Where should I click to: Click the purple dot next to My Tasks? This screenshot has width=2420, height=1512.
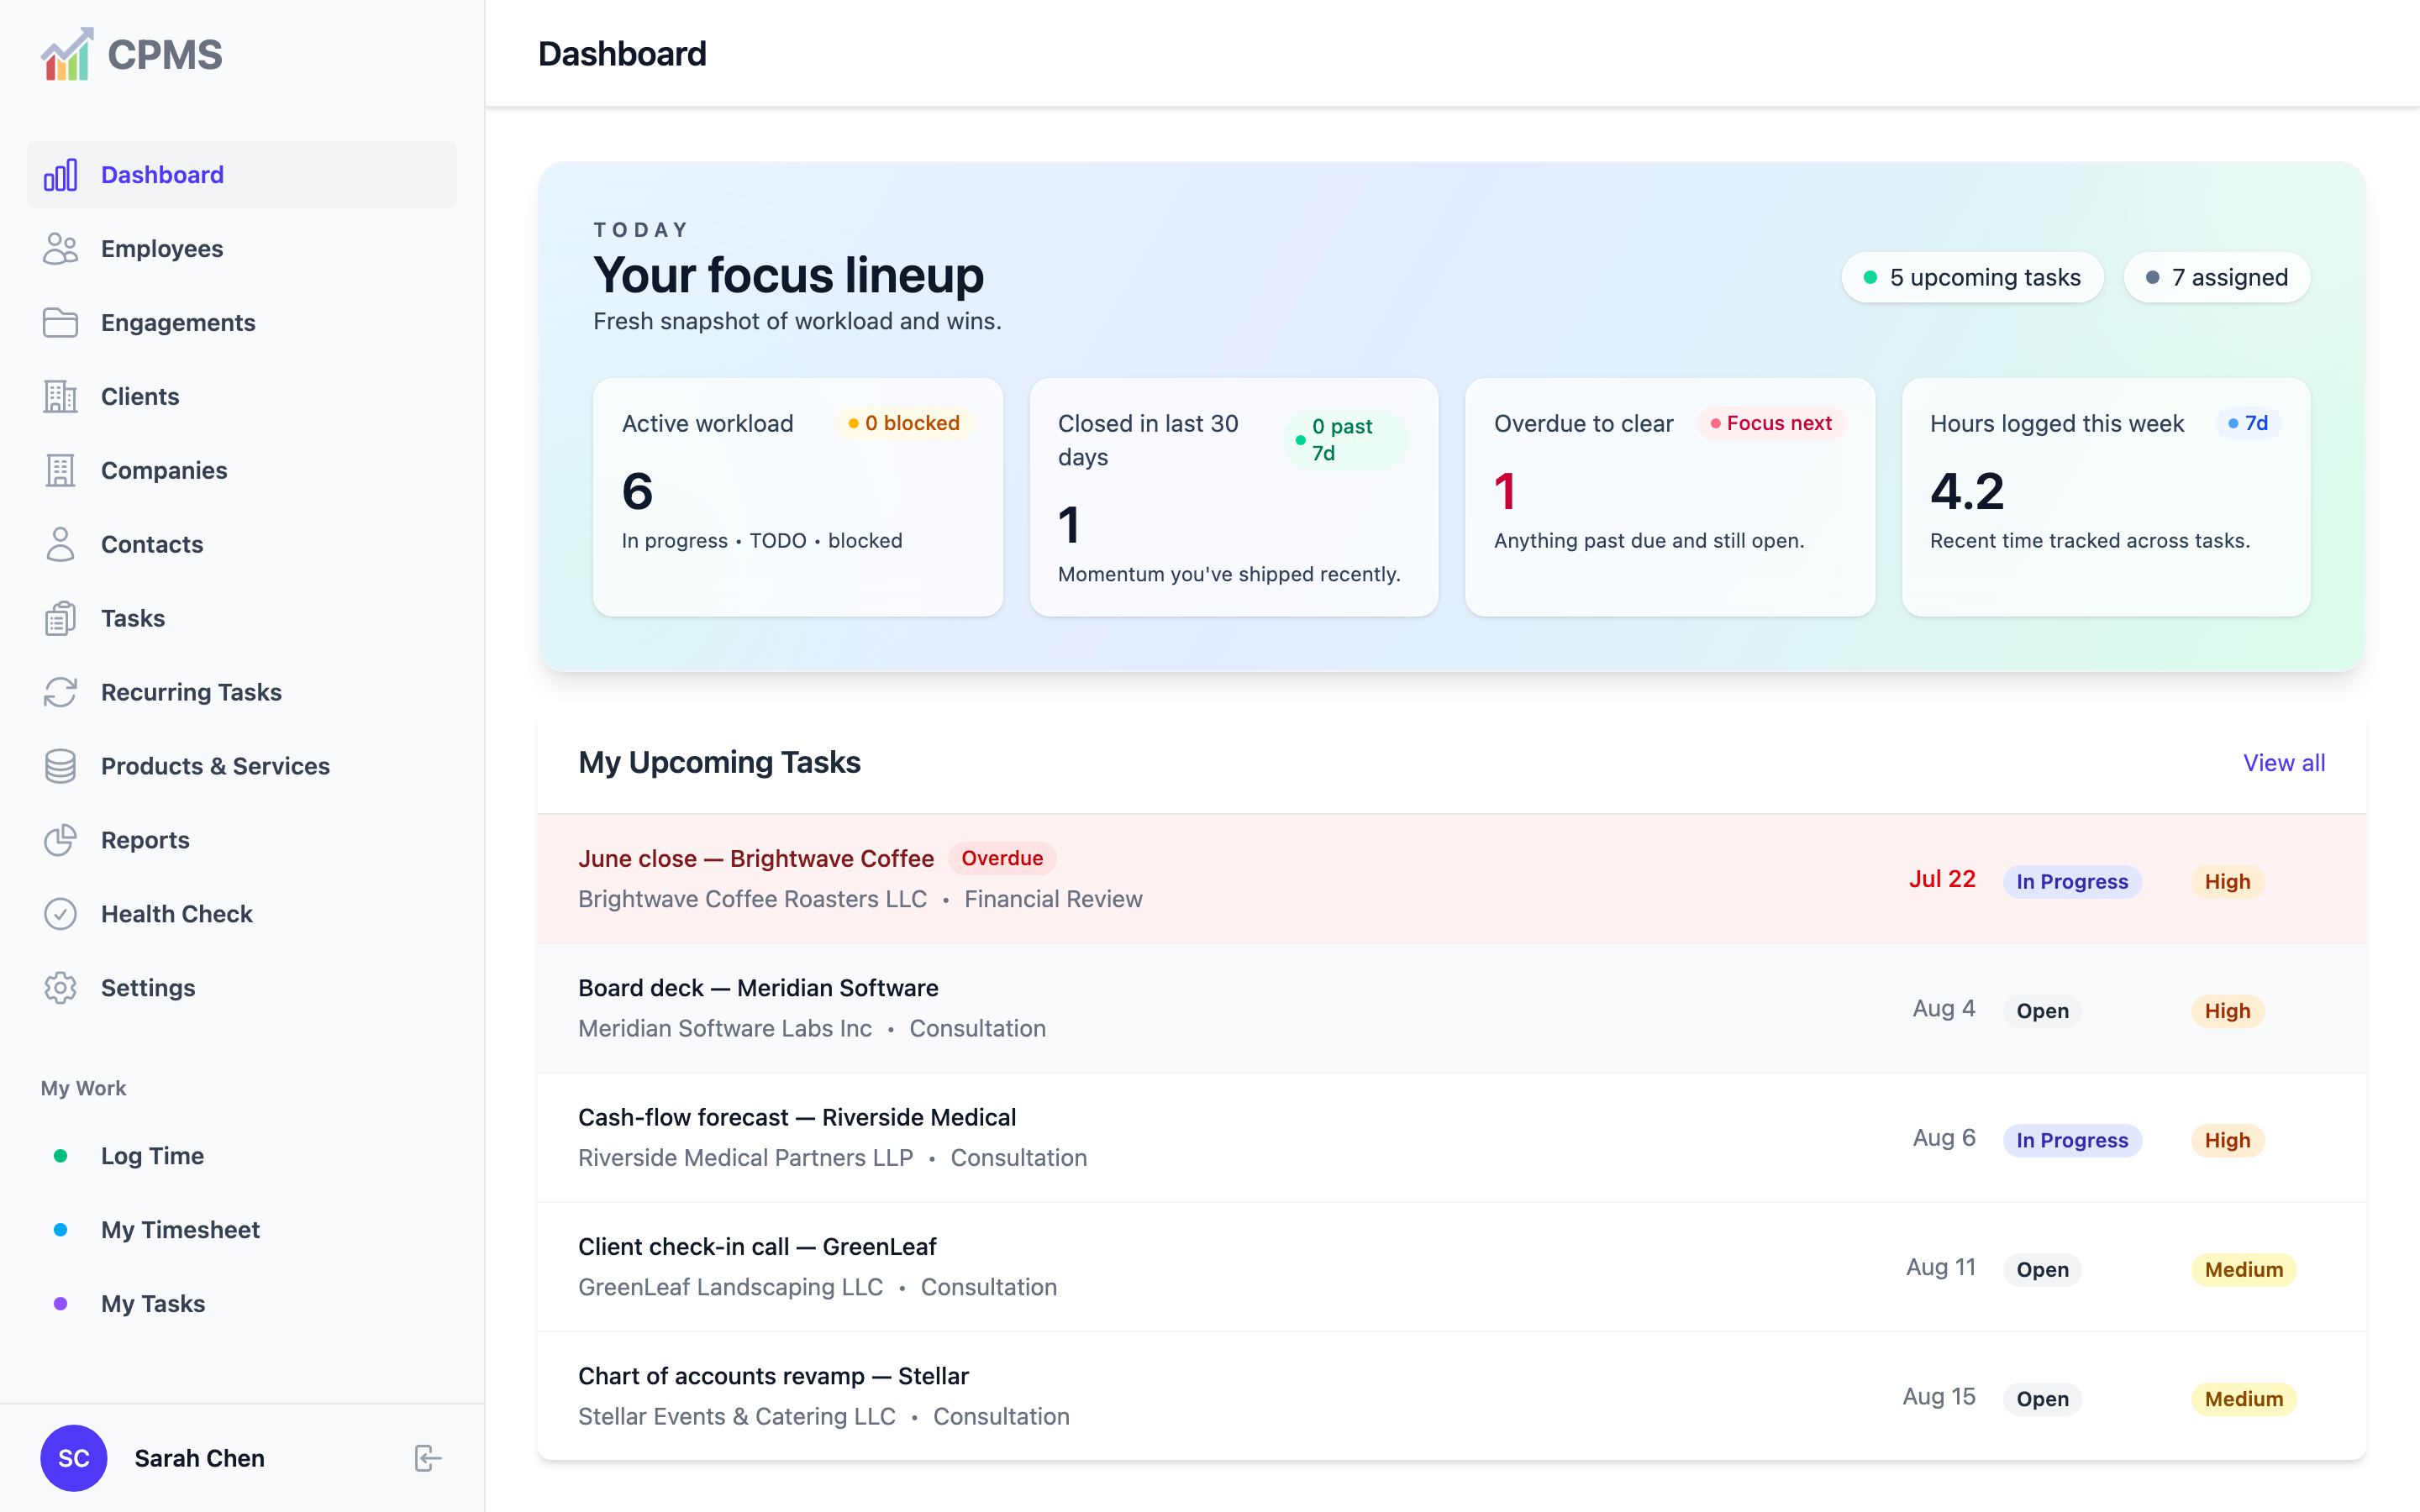click(x=60, y=1305)
